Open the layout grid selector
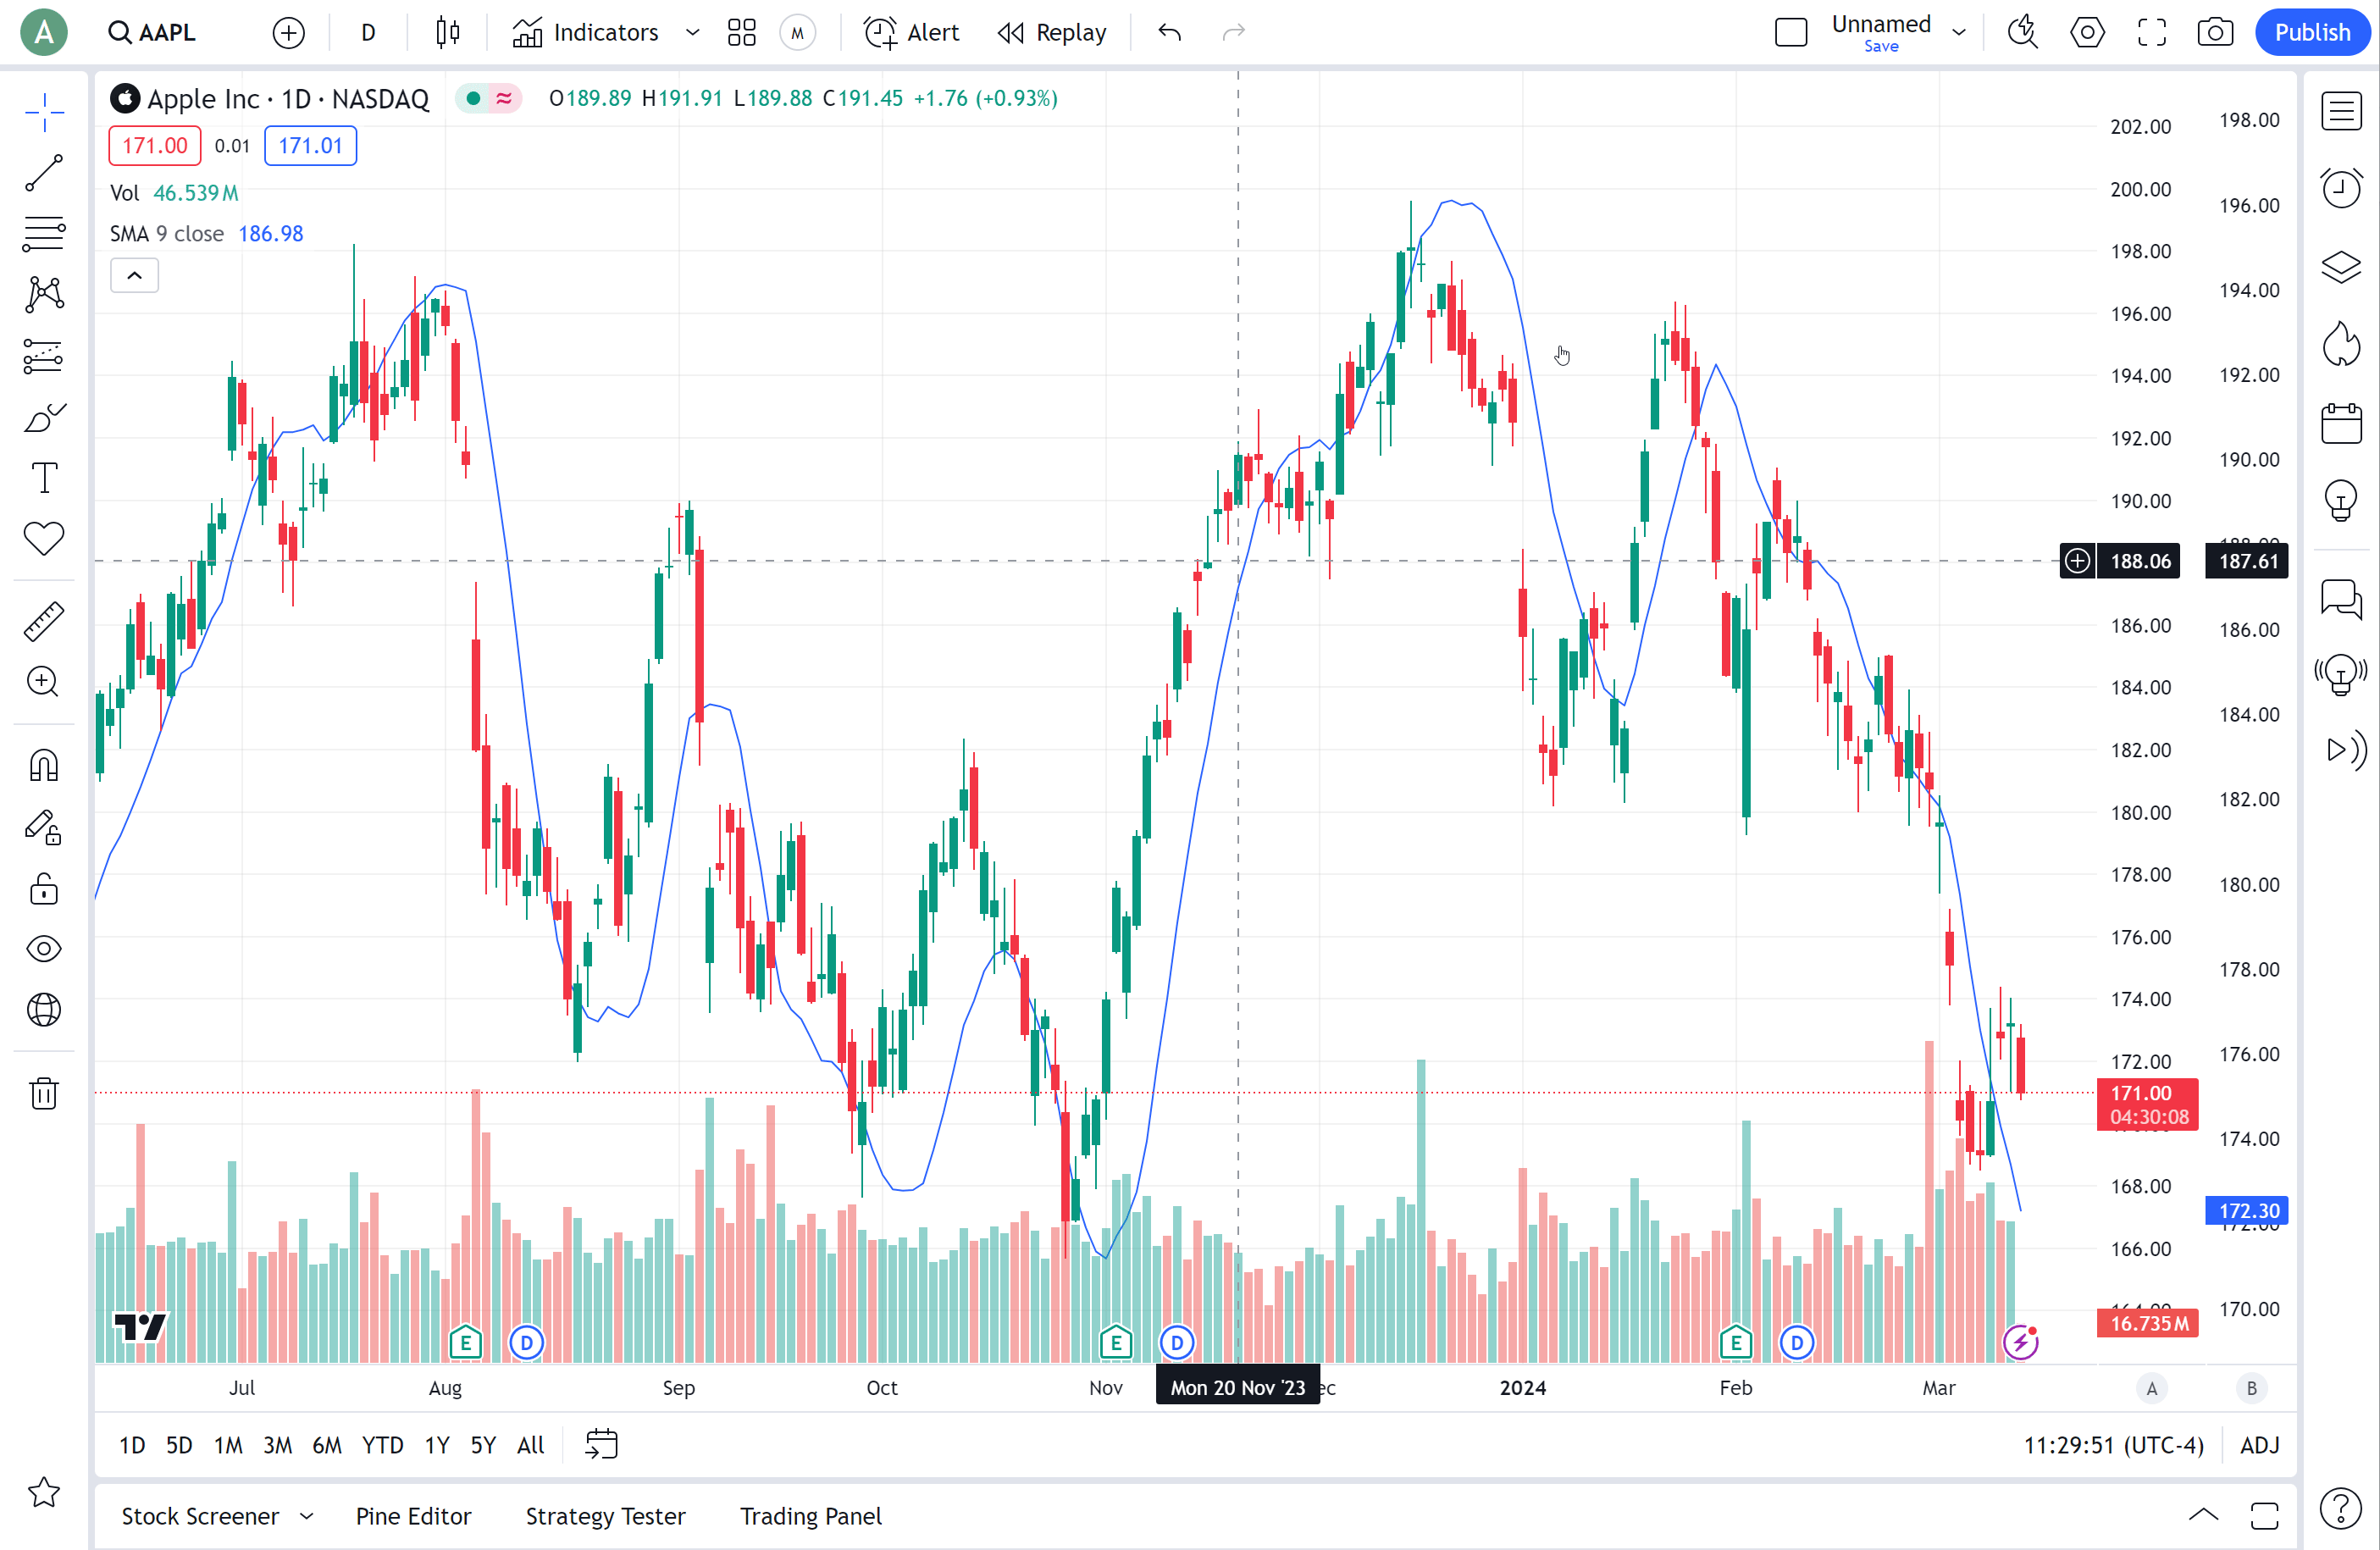Image resolution: width=2380 pixels, height=1550 pixels. (741, 33)
